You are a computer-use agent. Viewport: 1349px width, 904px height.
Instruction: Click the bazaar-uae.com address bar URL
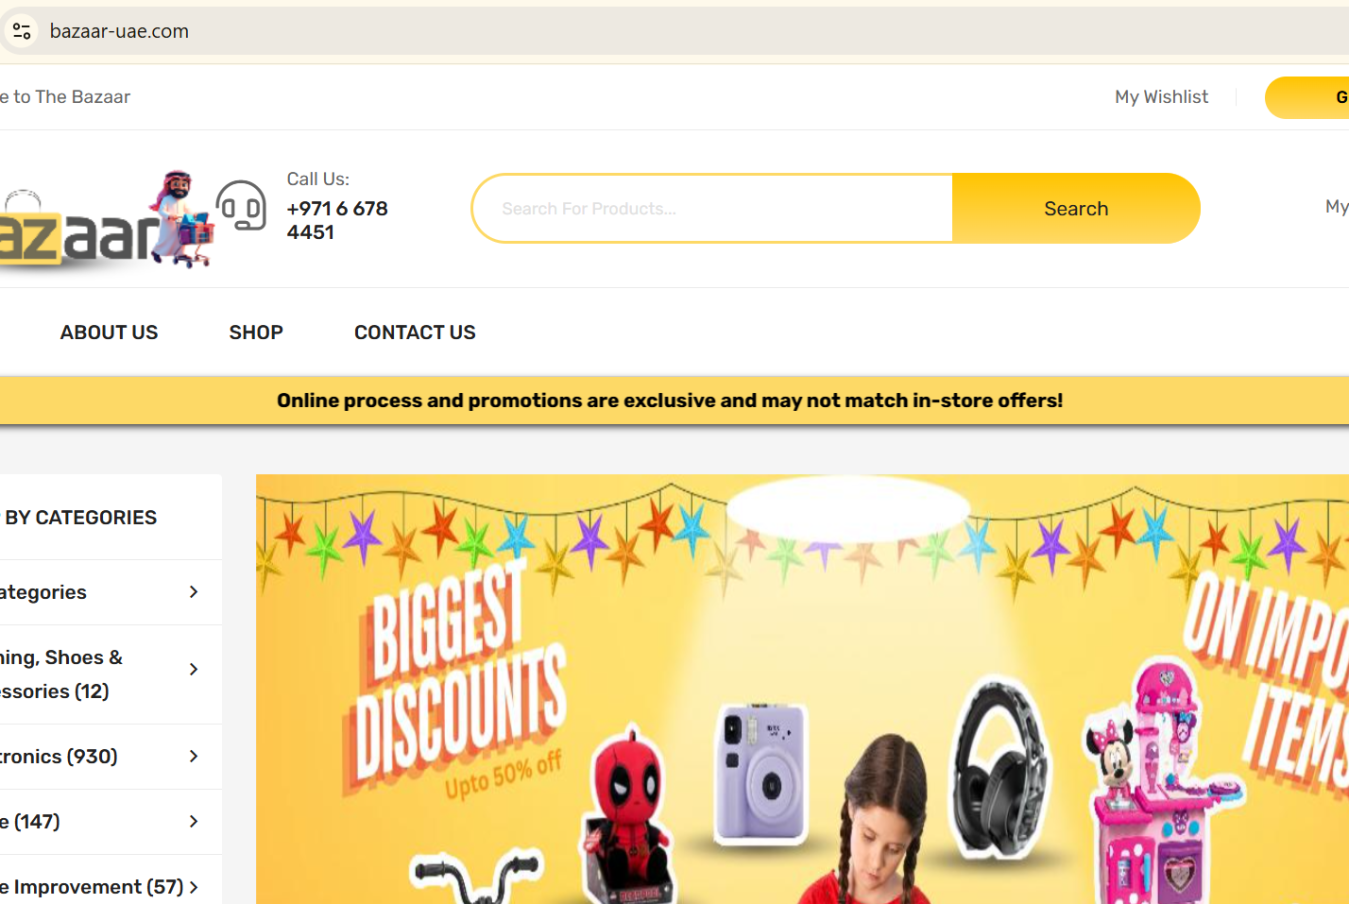coord(119,31)
